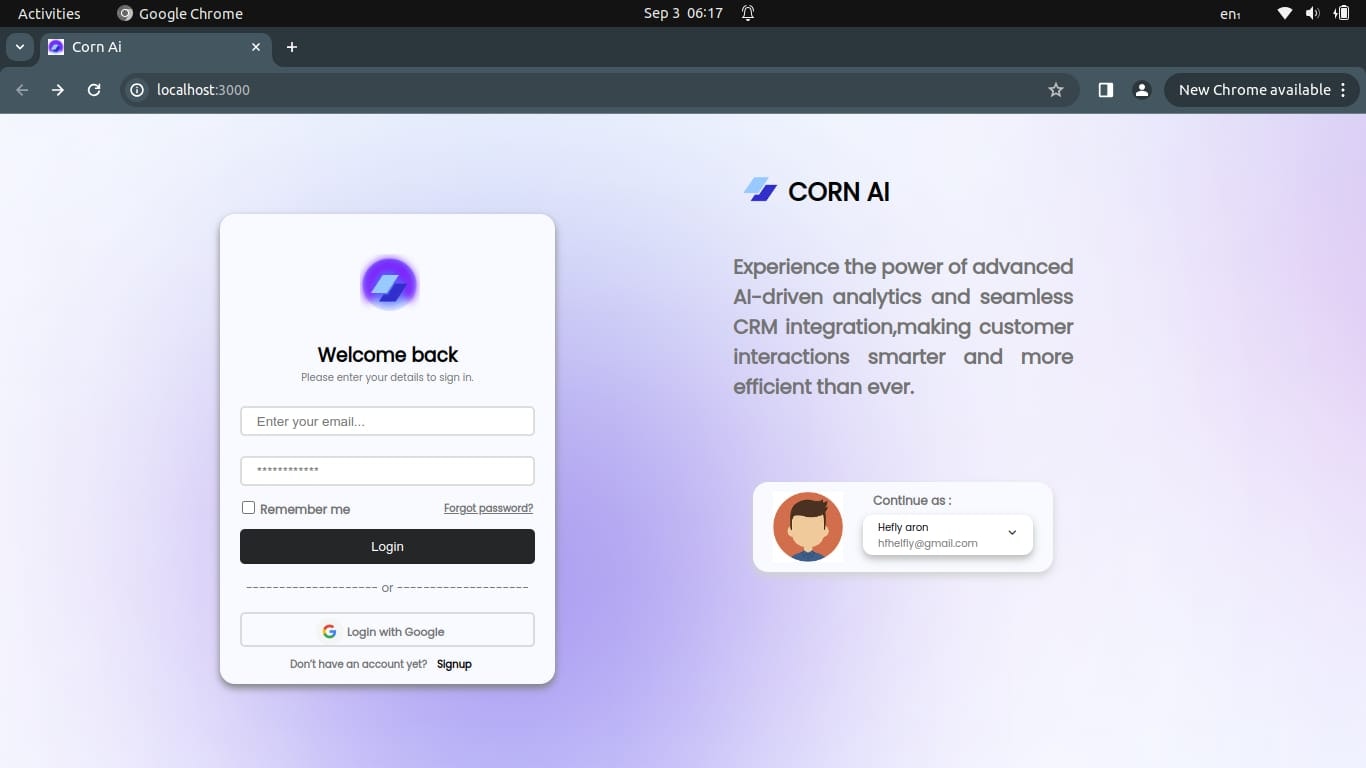Open the Chrome profile menu

[x=1141, y=90]
